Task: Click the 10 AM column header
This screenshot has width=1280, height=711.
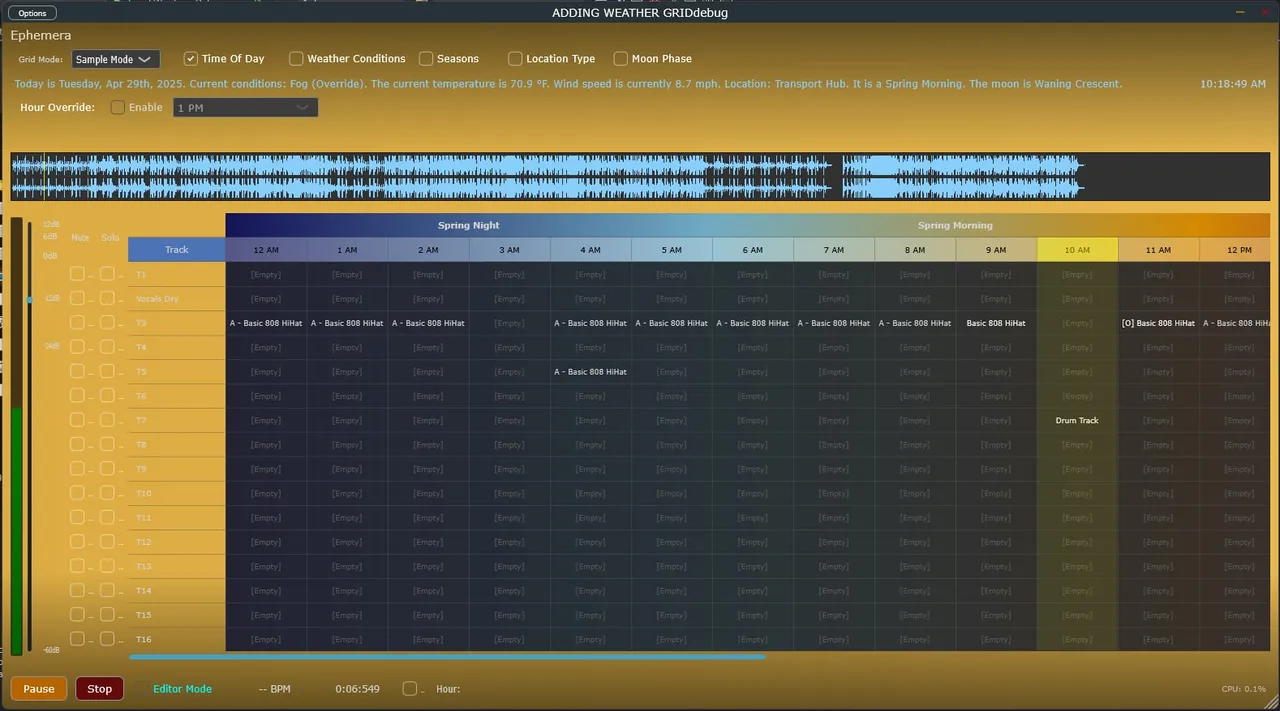Action: (x=1077, y=250)
